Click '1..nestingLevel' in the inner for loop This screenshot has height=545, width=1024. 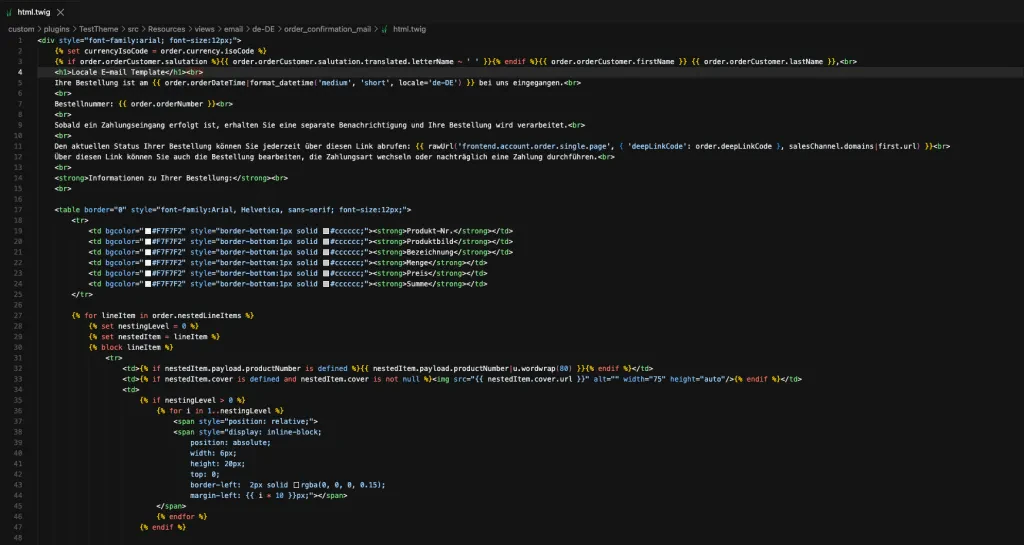[x=241, y=411]
